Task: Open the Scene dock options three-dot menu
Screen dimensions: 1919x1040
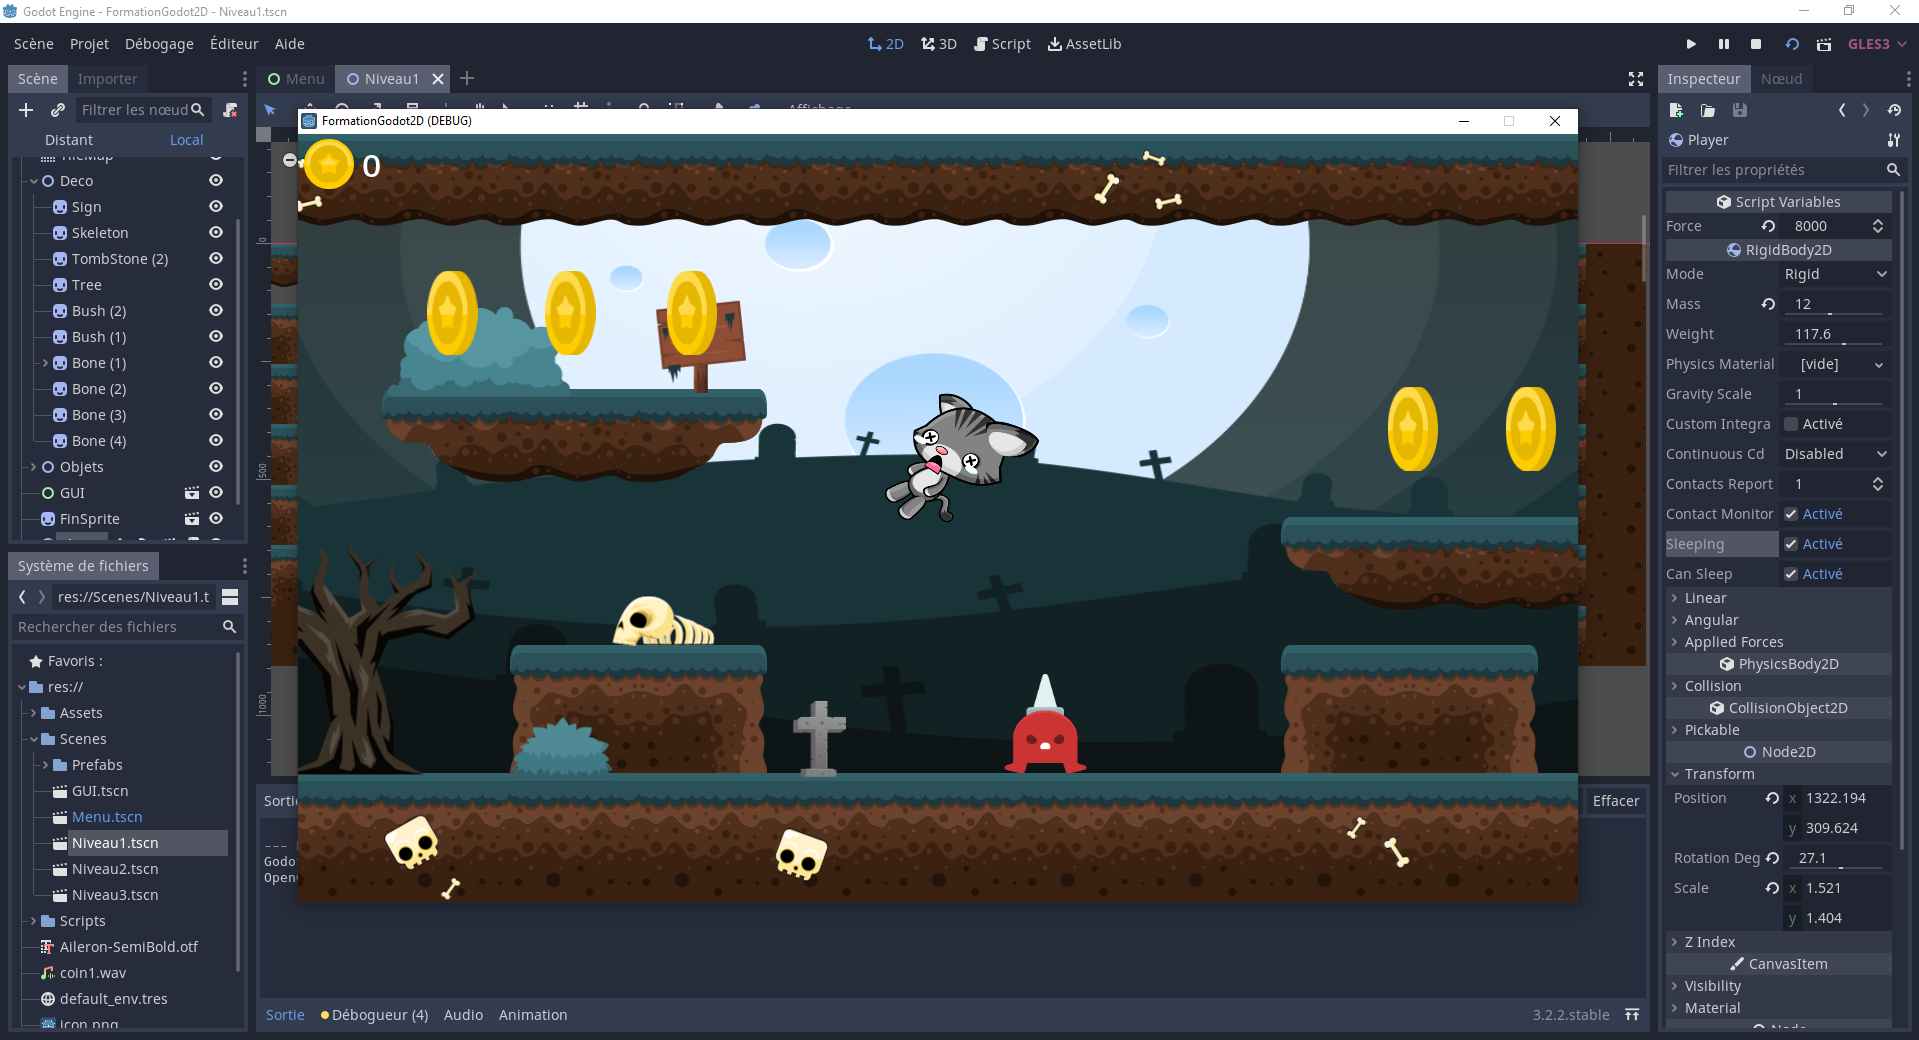Action: 244,79
